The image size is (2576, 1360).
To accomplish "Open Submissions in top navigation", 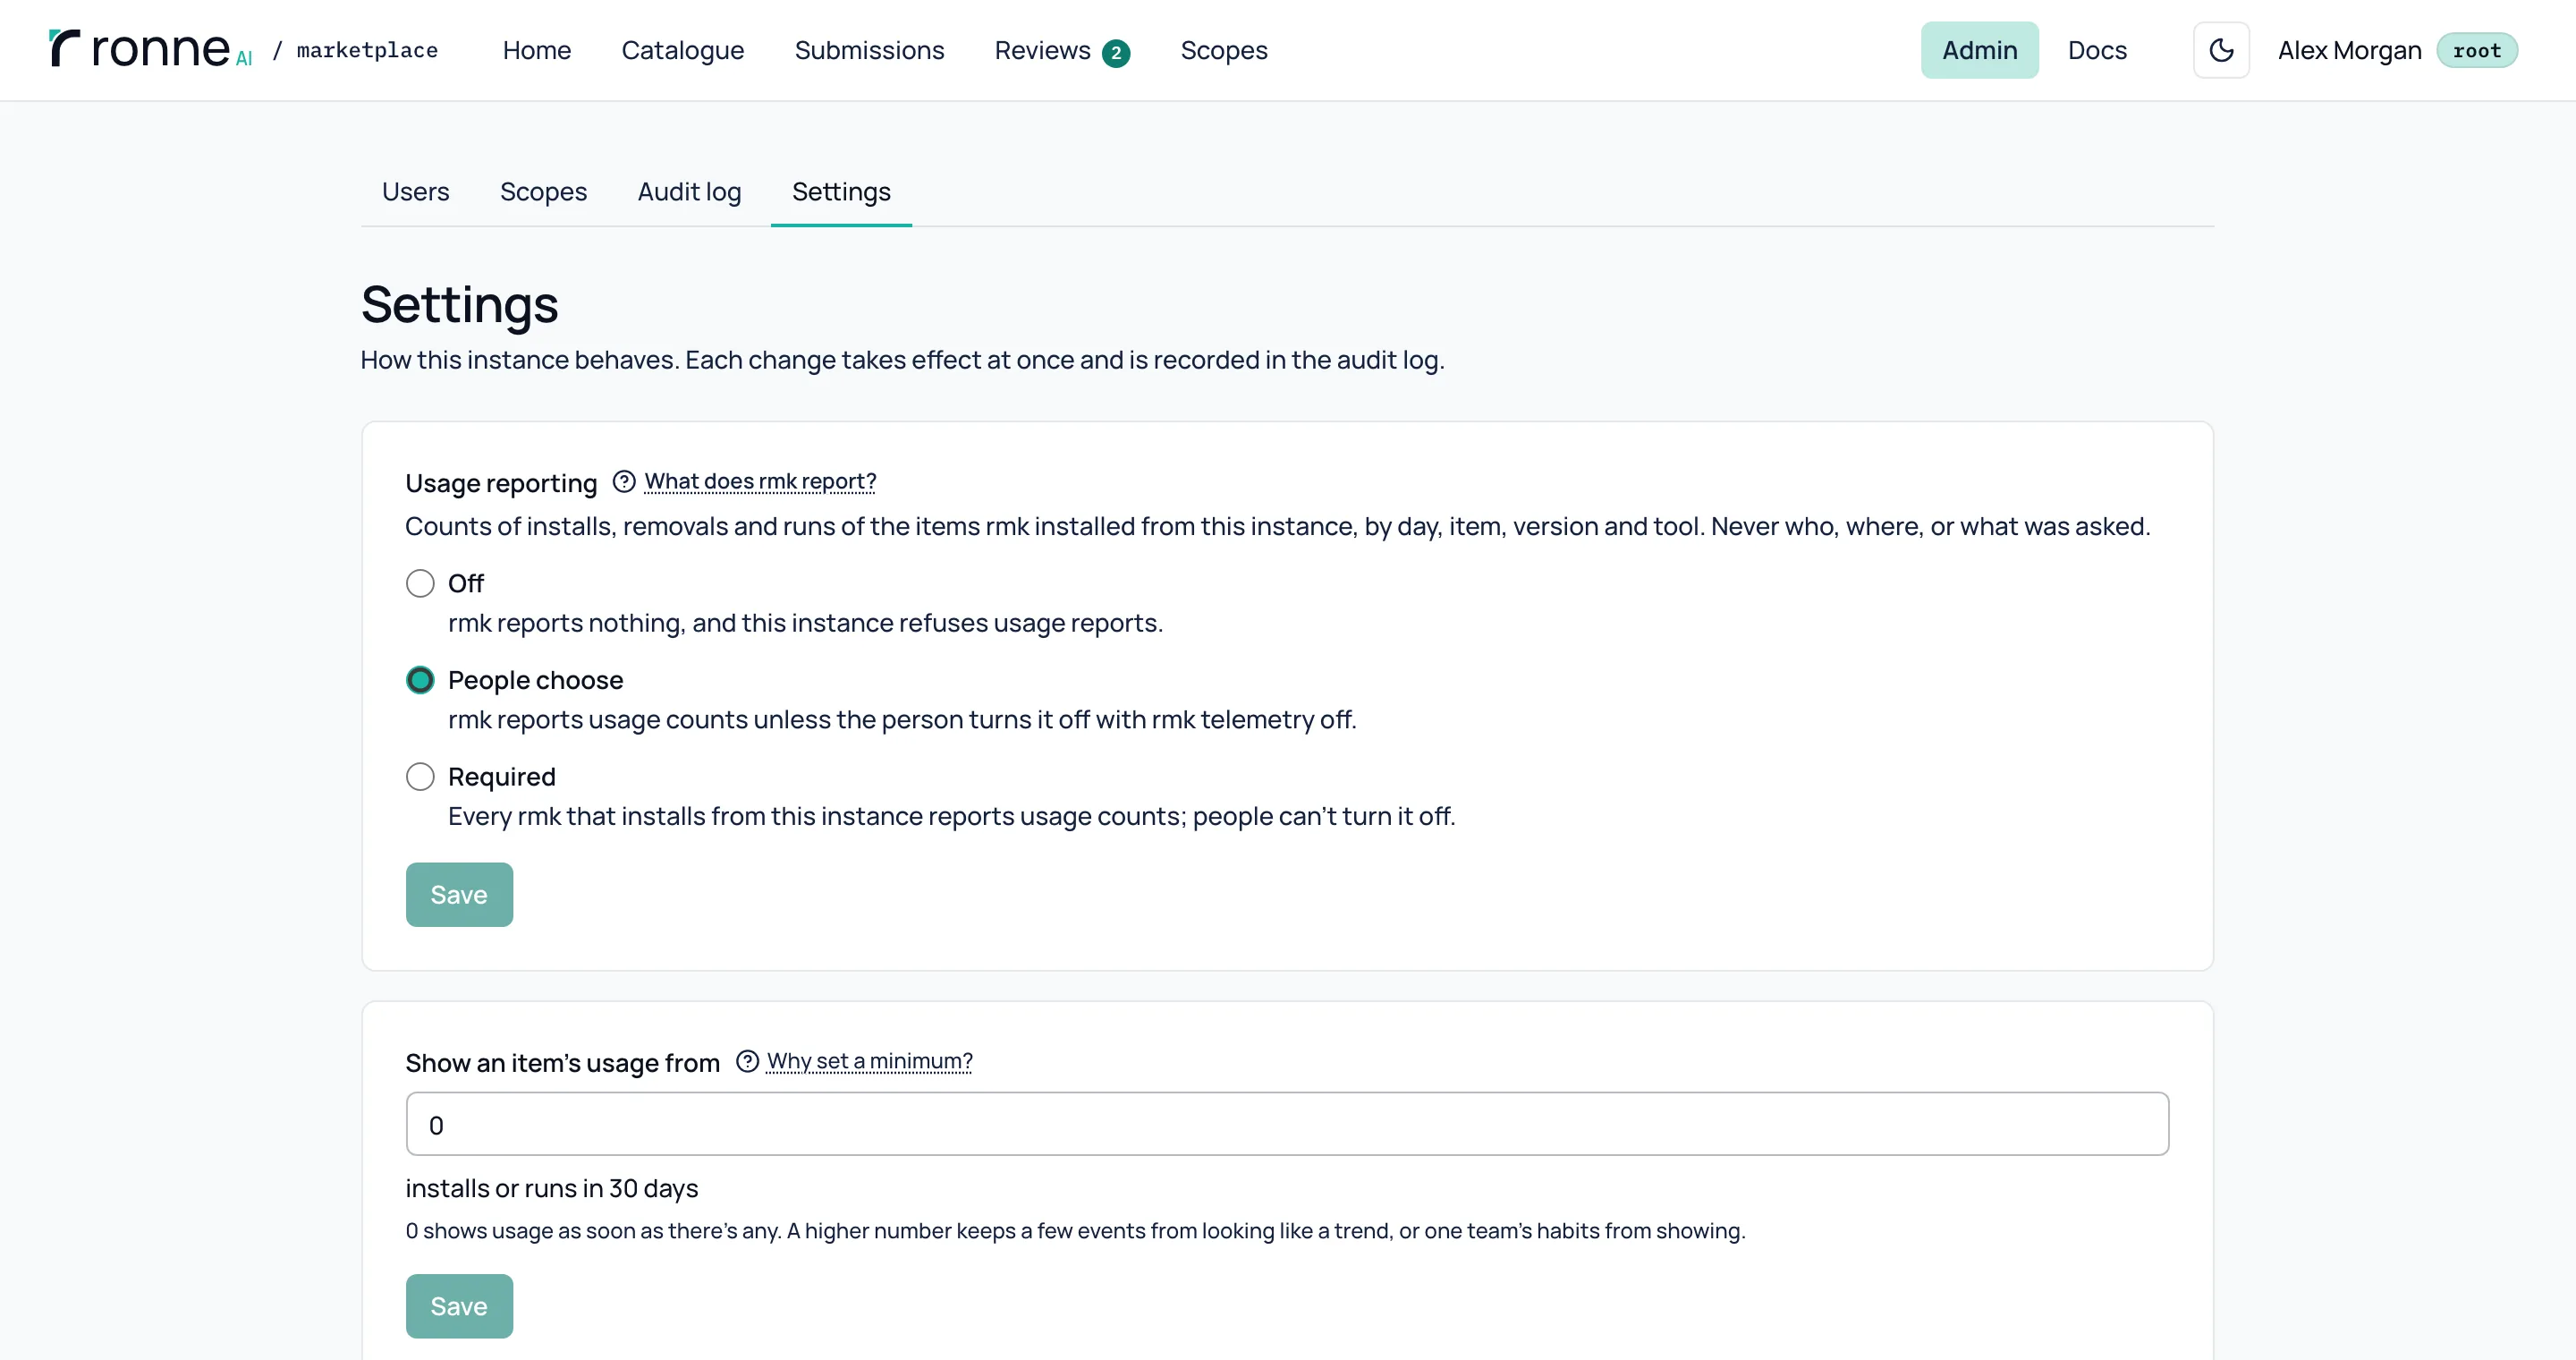I will (869, 50).
